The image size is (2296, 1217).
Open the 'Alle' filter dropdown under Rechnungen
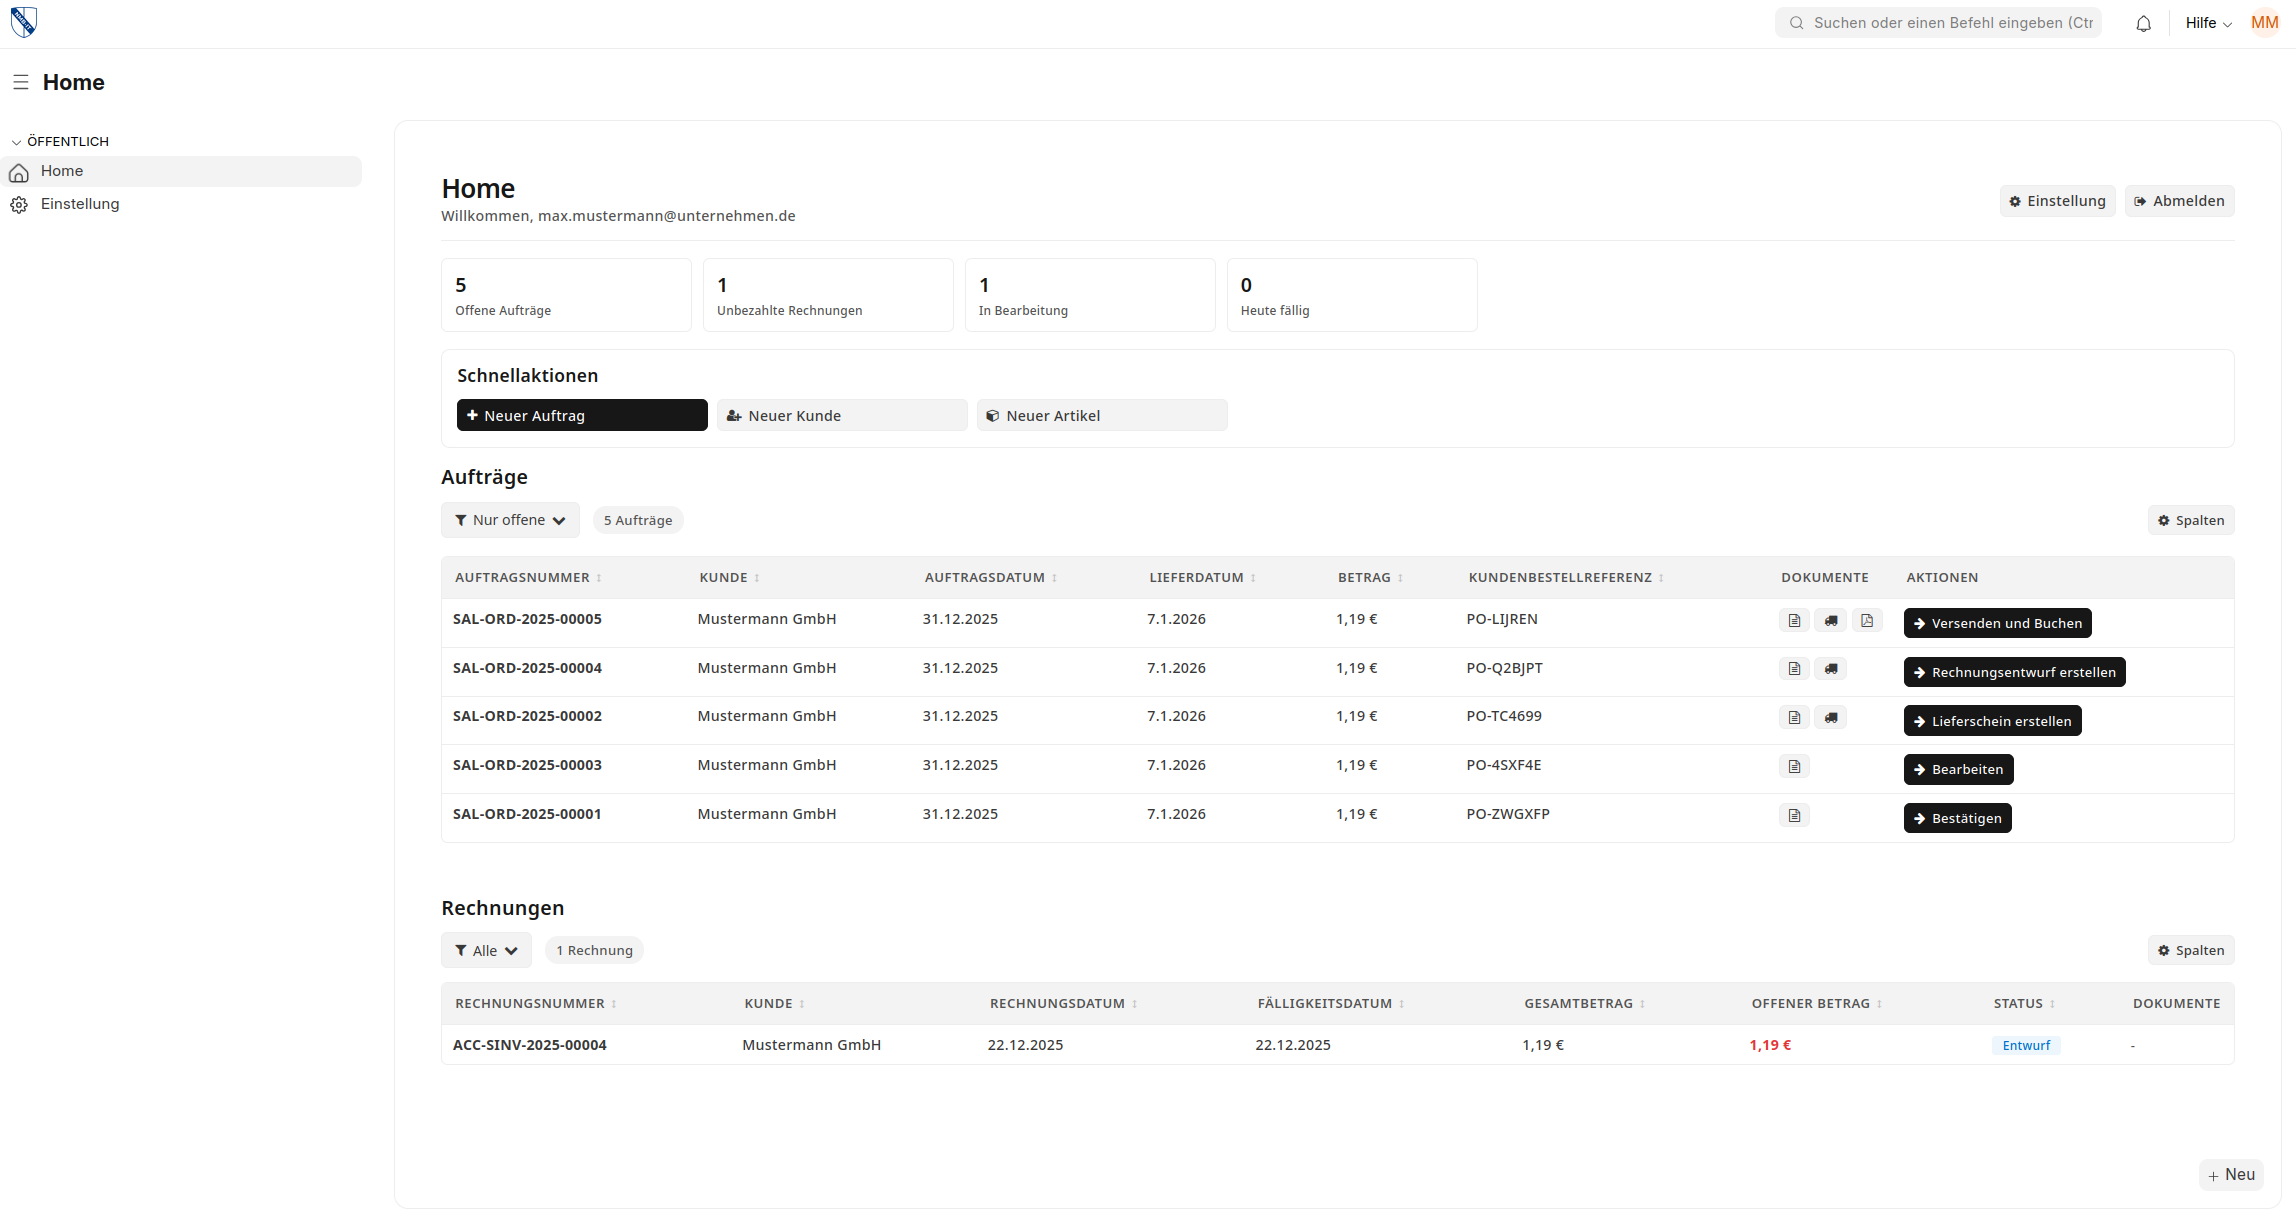pyautogui.click(x=486, y=950)
